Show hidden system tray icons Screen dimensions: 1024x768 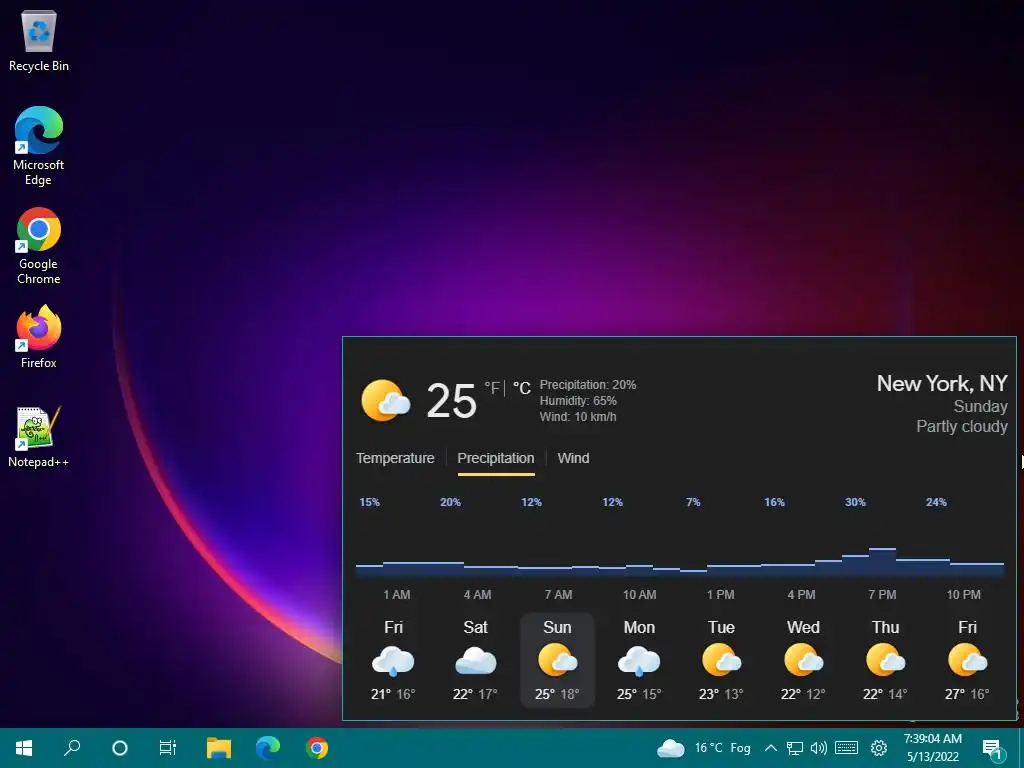click(x=771, y=748)
